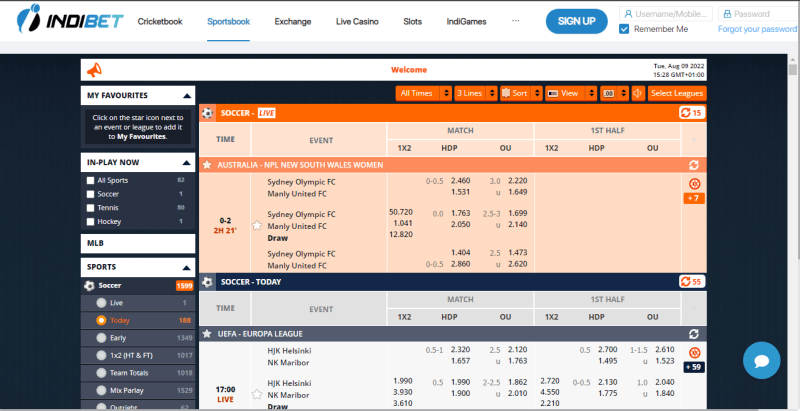Check the Tennis in-play box
Viewport: 800px width, 411px height.
pyautogui.click(x=90, y=208)
